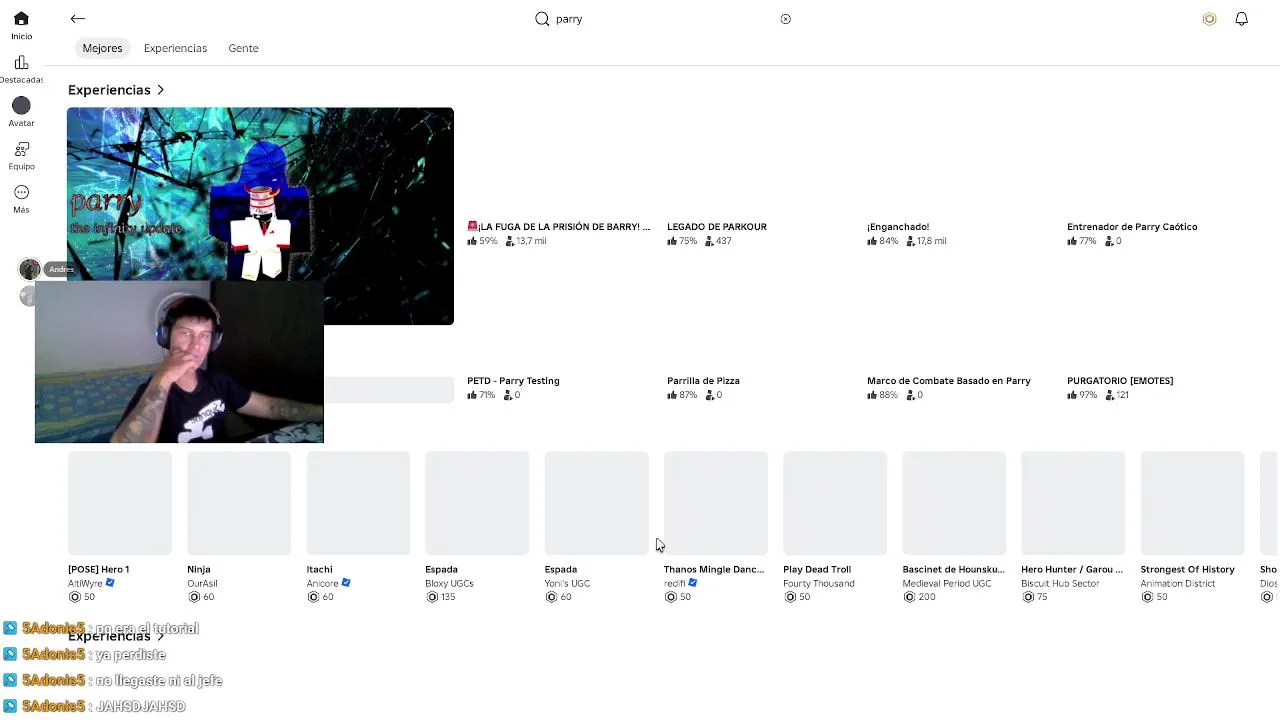Switch to Experiencias tab
The width and height of the screenshot is (1280, 720).
coord(175,48)
